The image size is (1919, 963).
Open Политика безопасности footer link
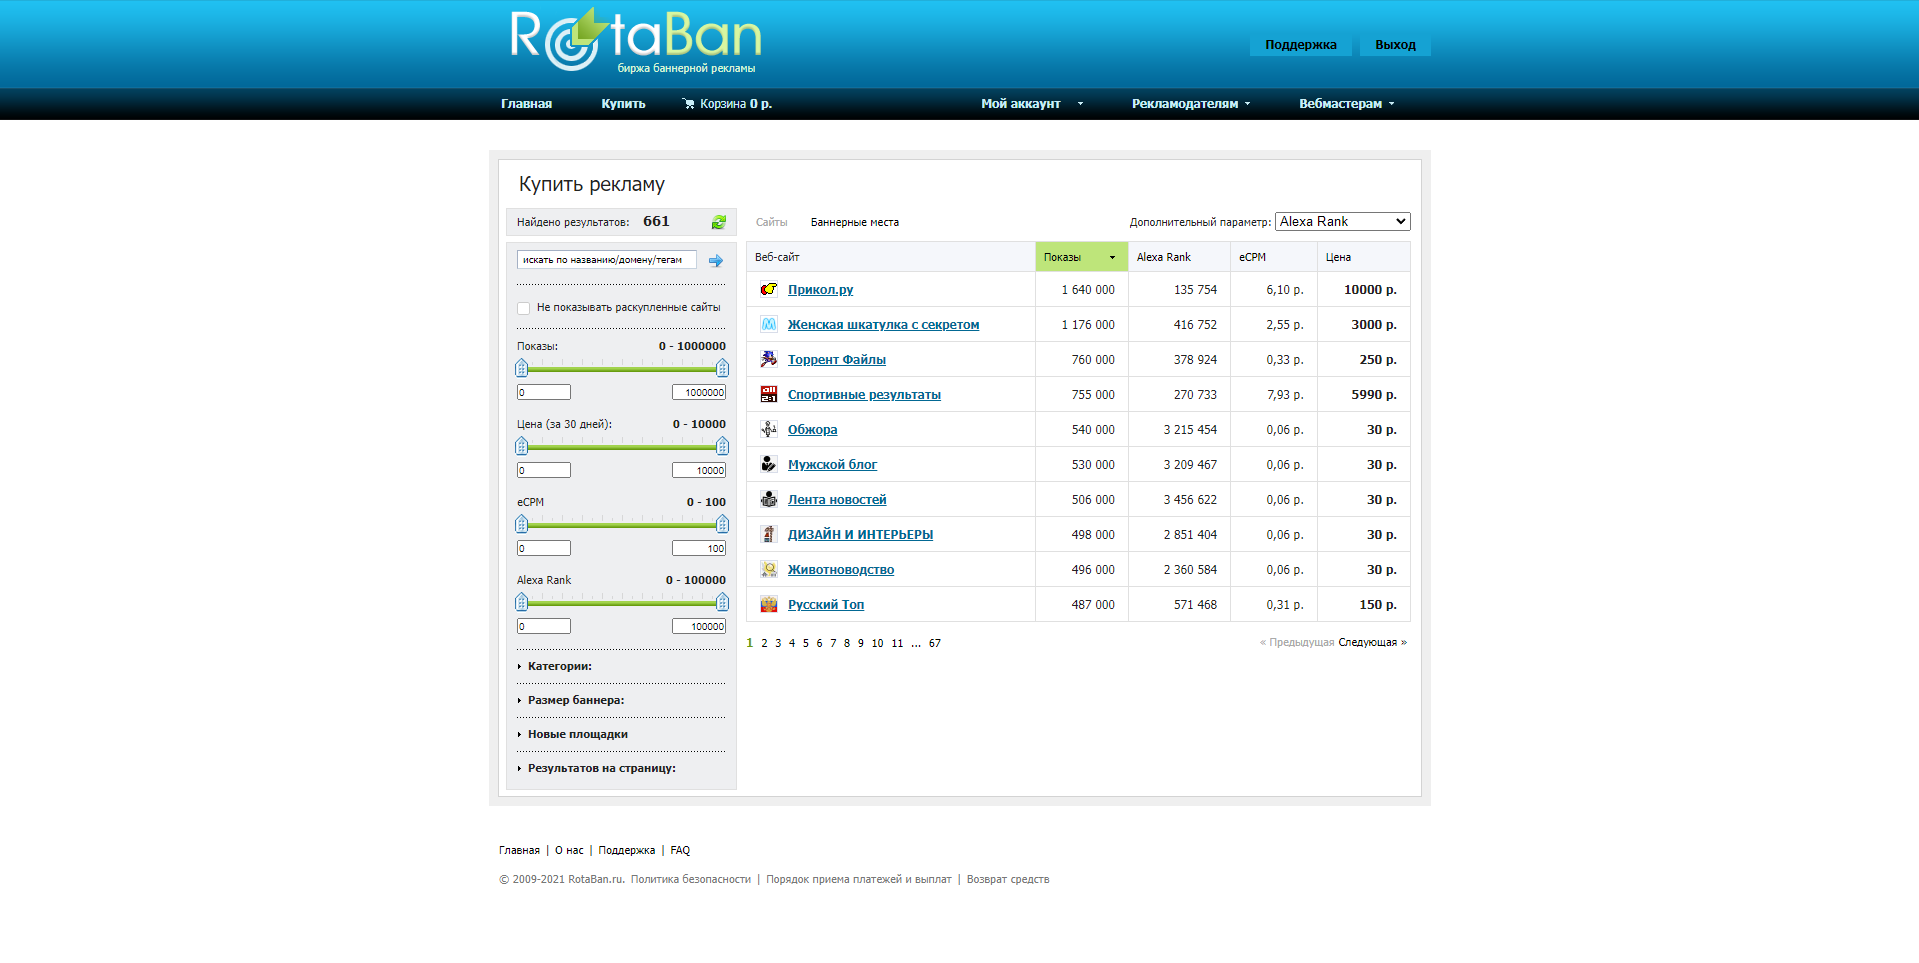[691, 880]
